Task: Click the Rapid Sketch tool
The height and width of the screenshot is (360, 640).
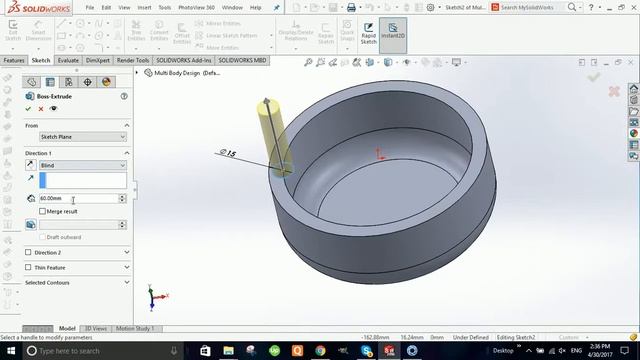Action: tap(369, 33)
